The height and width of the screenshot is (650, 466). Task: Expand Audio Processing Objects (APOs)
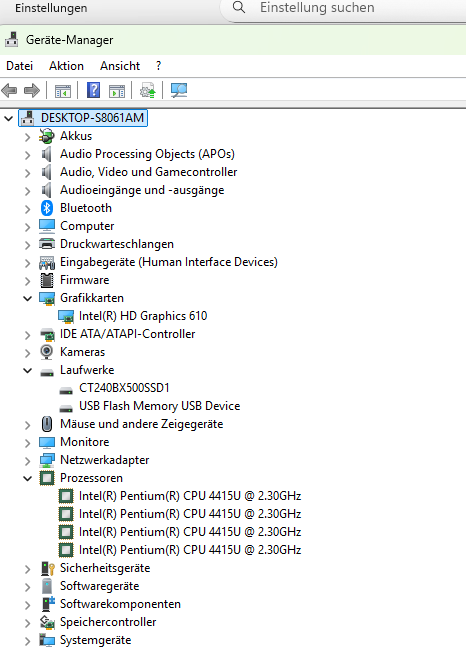point(27,155)
